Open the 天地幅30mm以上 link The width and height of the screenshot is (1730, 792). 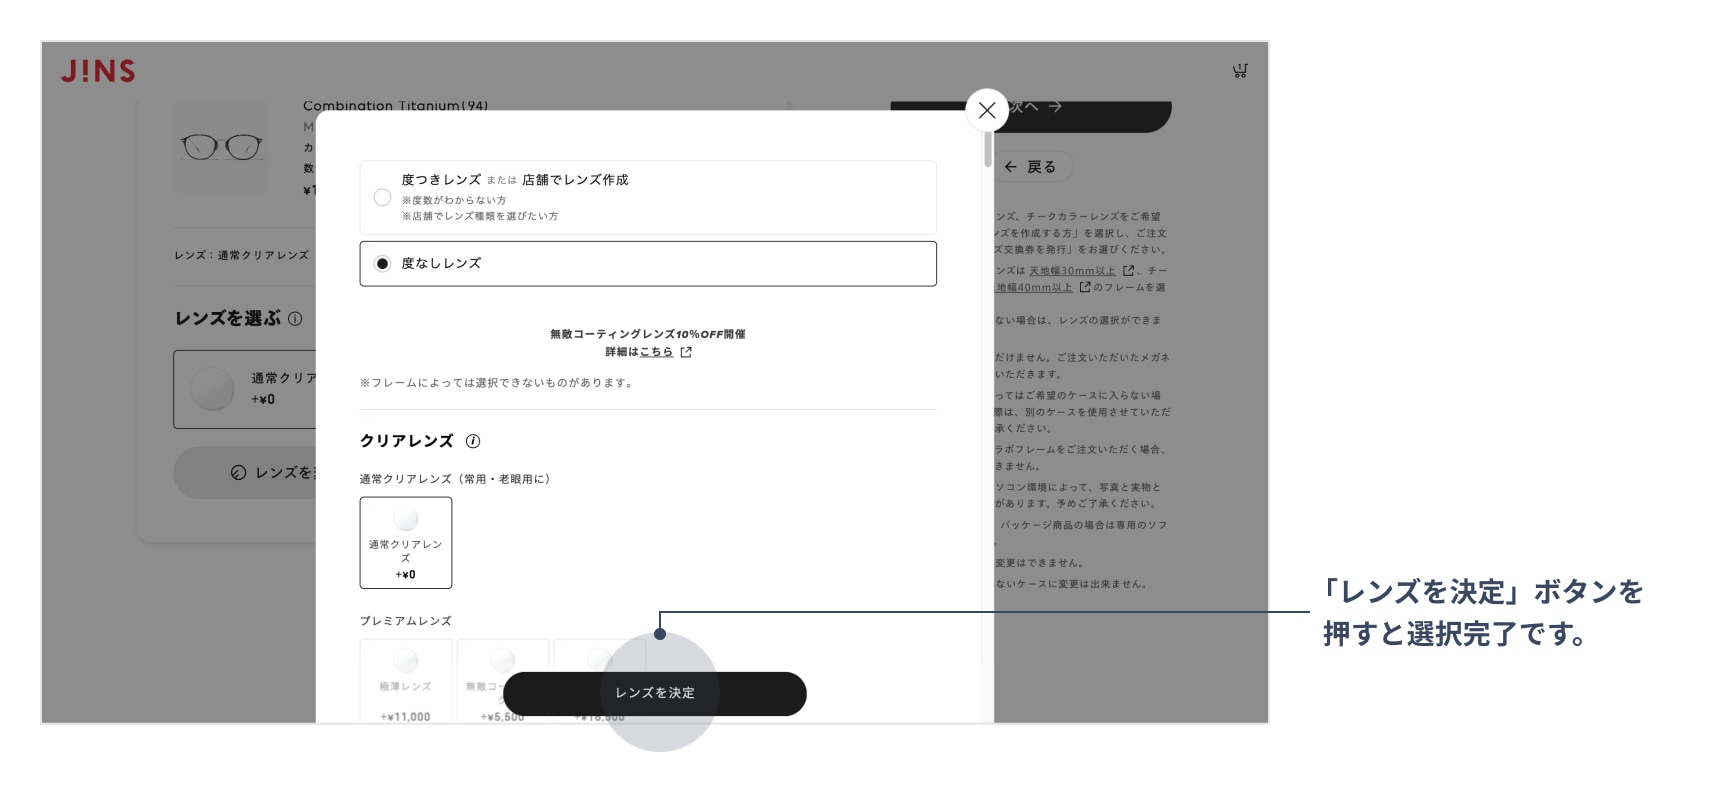[x=1072, y=271]
